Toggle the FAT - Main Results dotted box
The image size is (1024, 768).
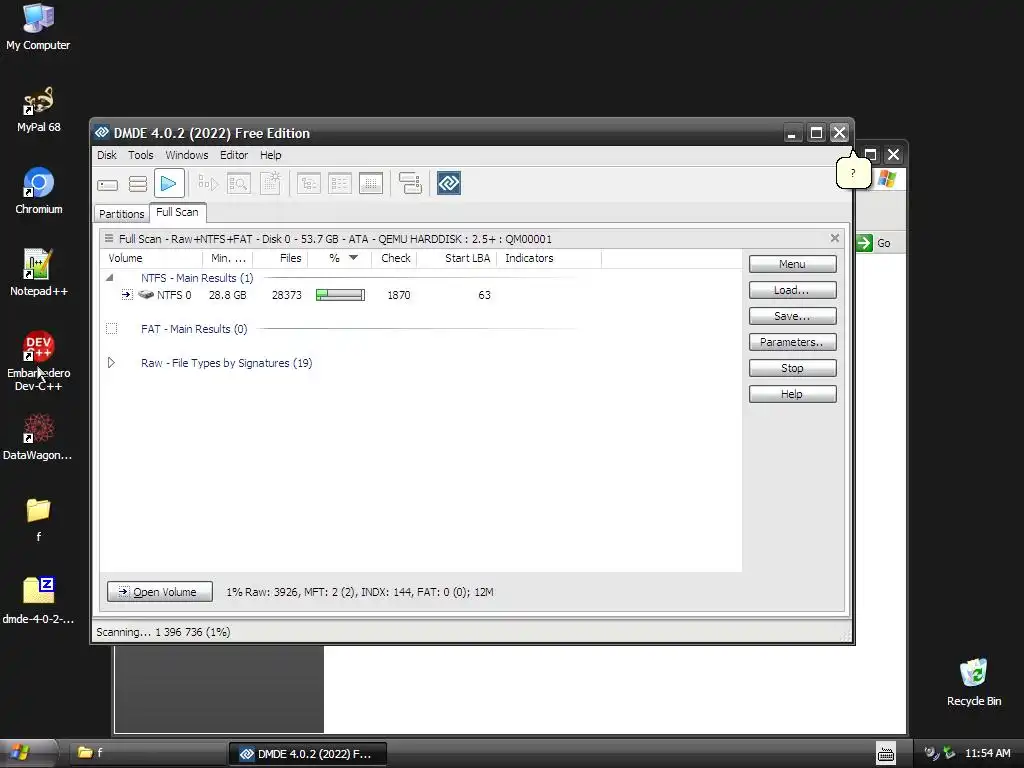point(112,328)
